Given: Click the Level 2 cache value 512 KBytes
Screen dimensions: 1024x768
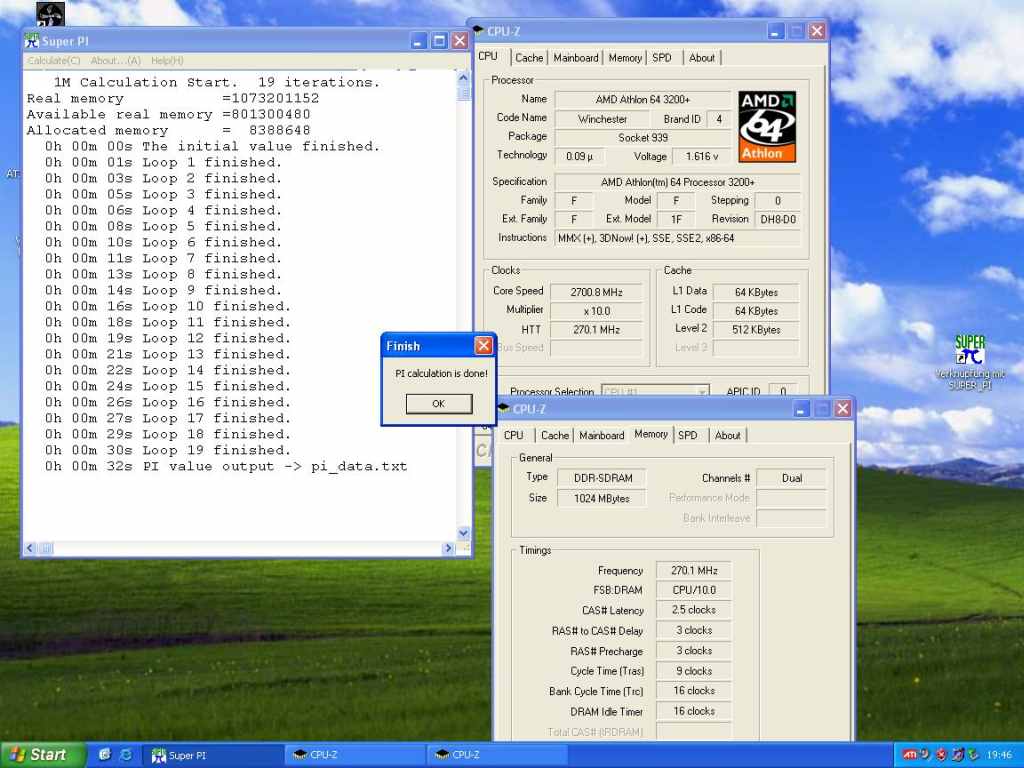Looking at the screenshot, I should [x=756, y=330].
